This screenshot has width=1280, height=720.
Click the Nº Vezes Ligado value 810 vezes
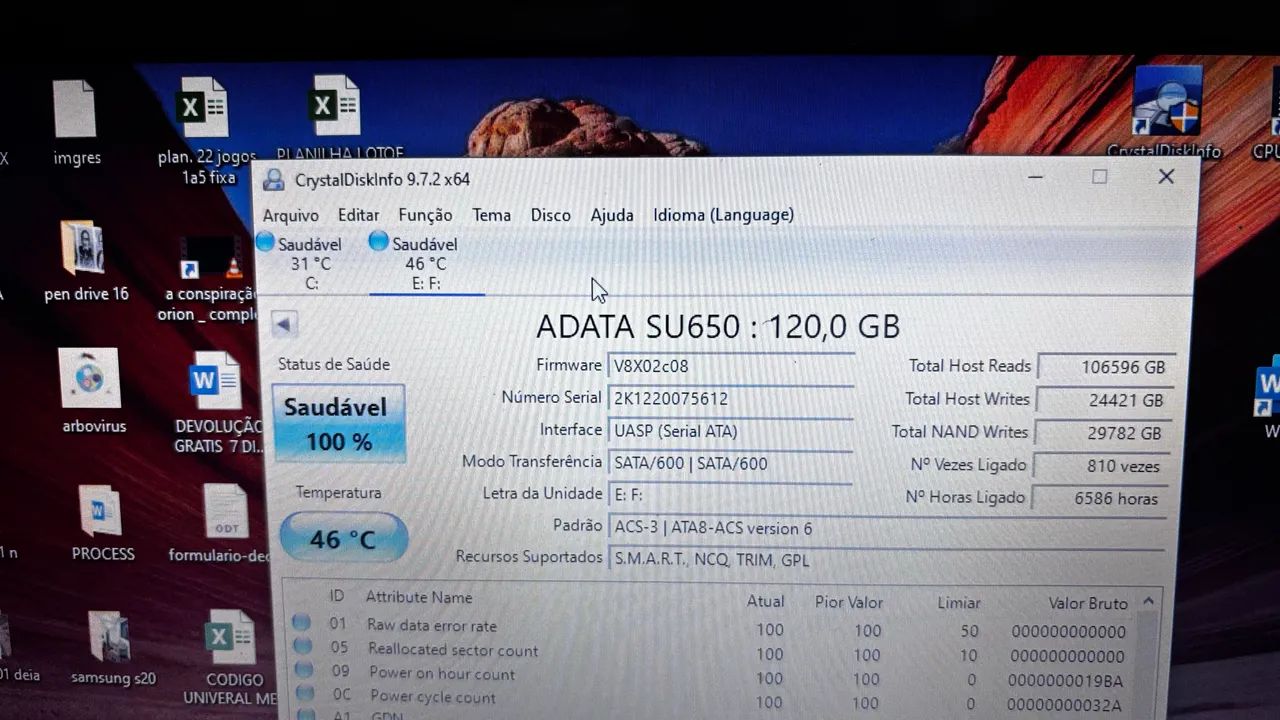pos(1102,466)
